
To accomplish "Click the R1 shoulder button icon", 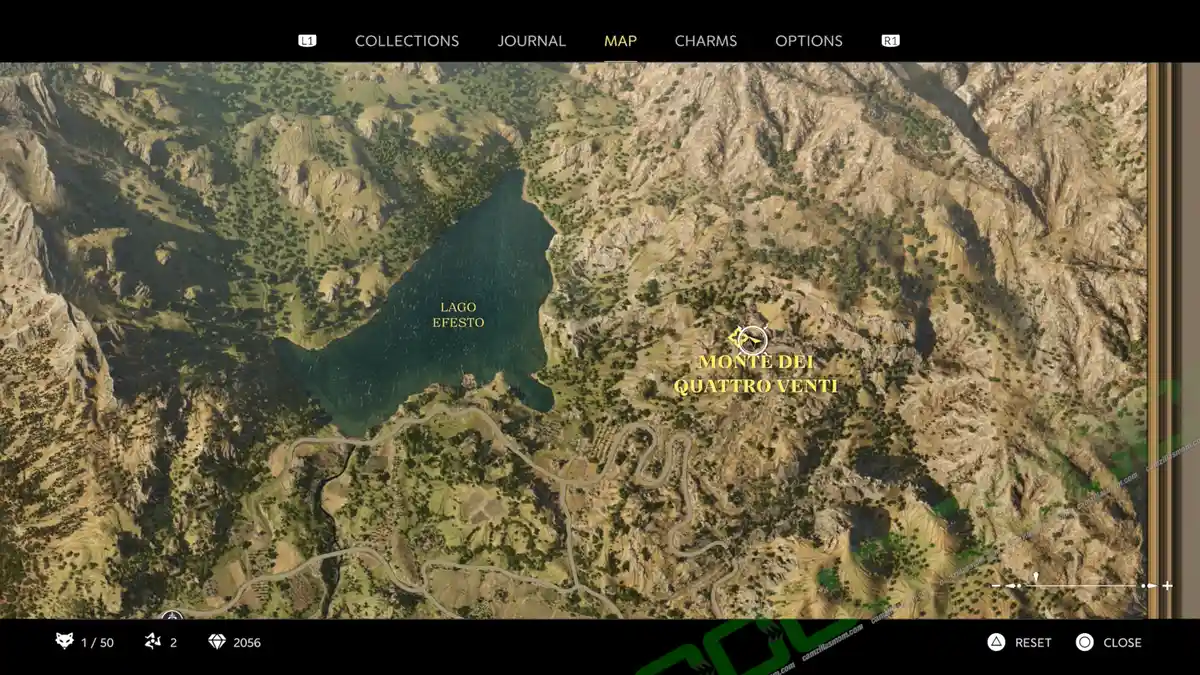I will (890, 41).
